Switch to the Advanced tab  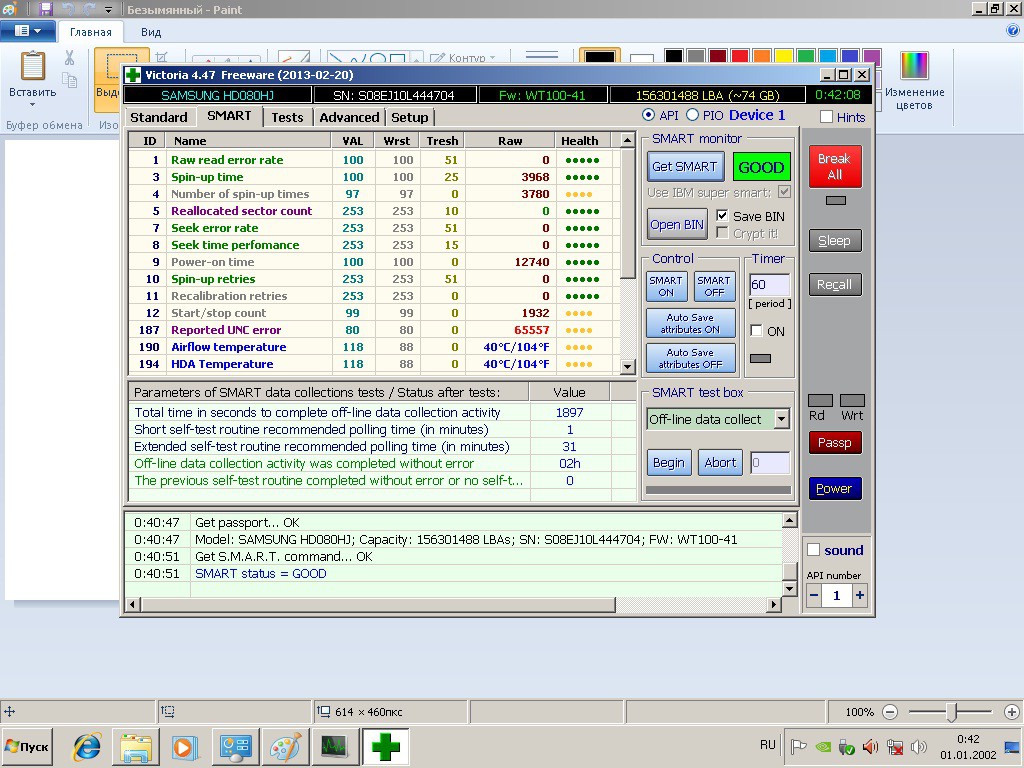pos(349,117)
